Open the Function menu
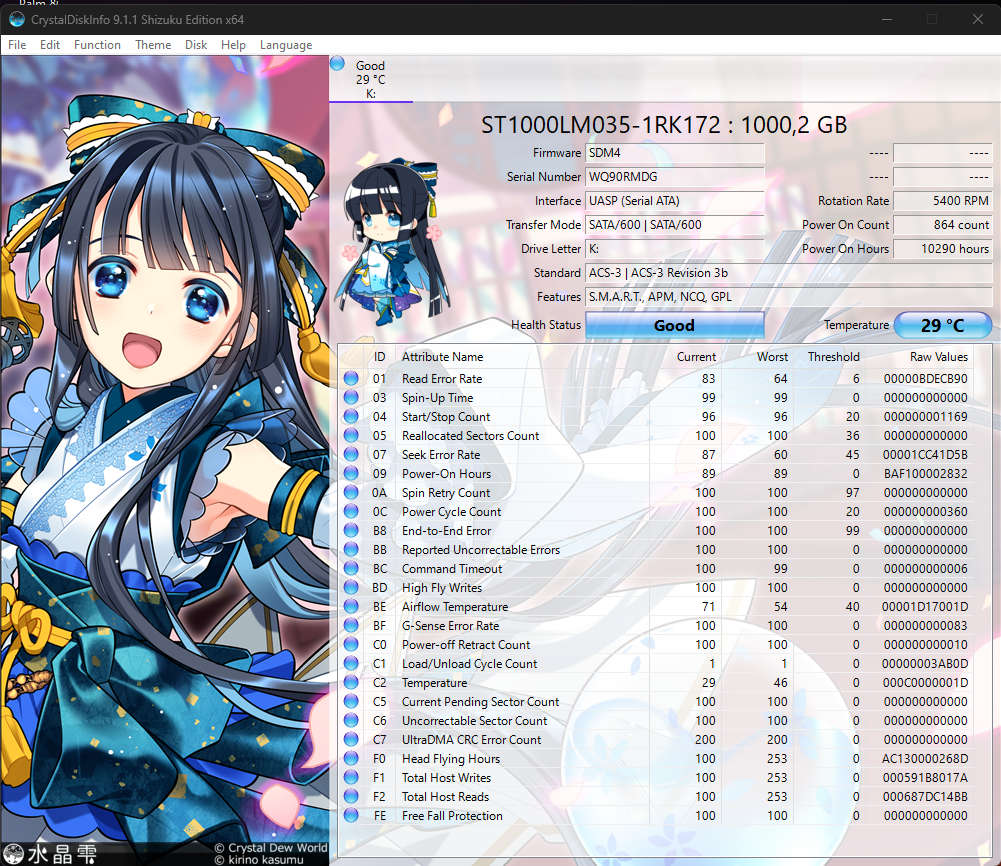This screenshot has height=866, width=1001. pos(97,45)
